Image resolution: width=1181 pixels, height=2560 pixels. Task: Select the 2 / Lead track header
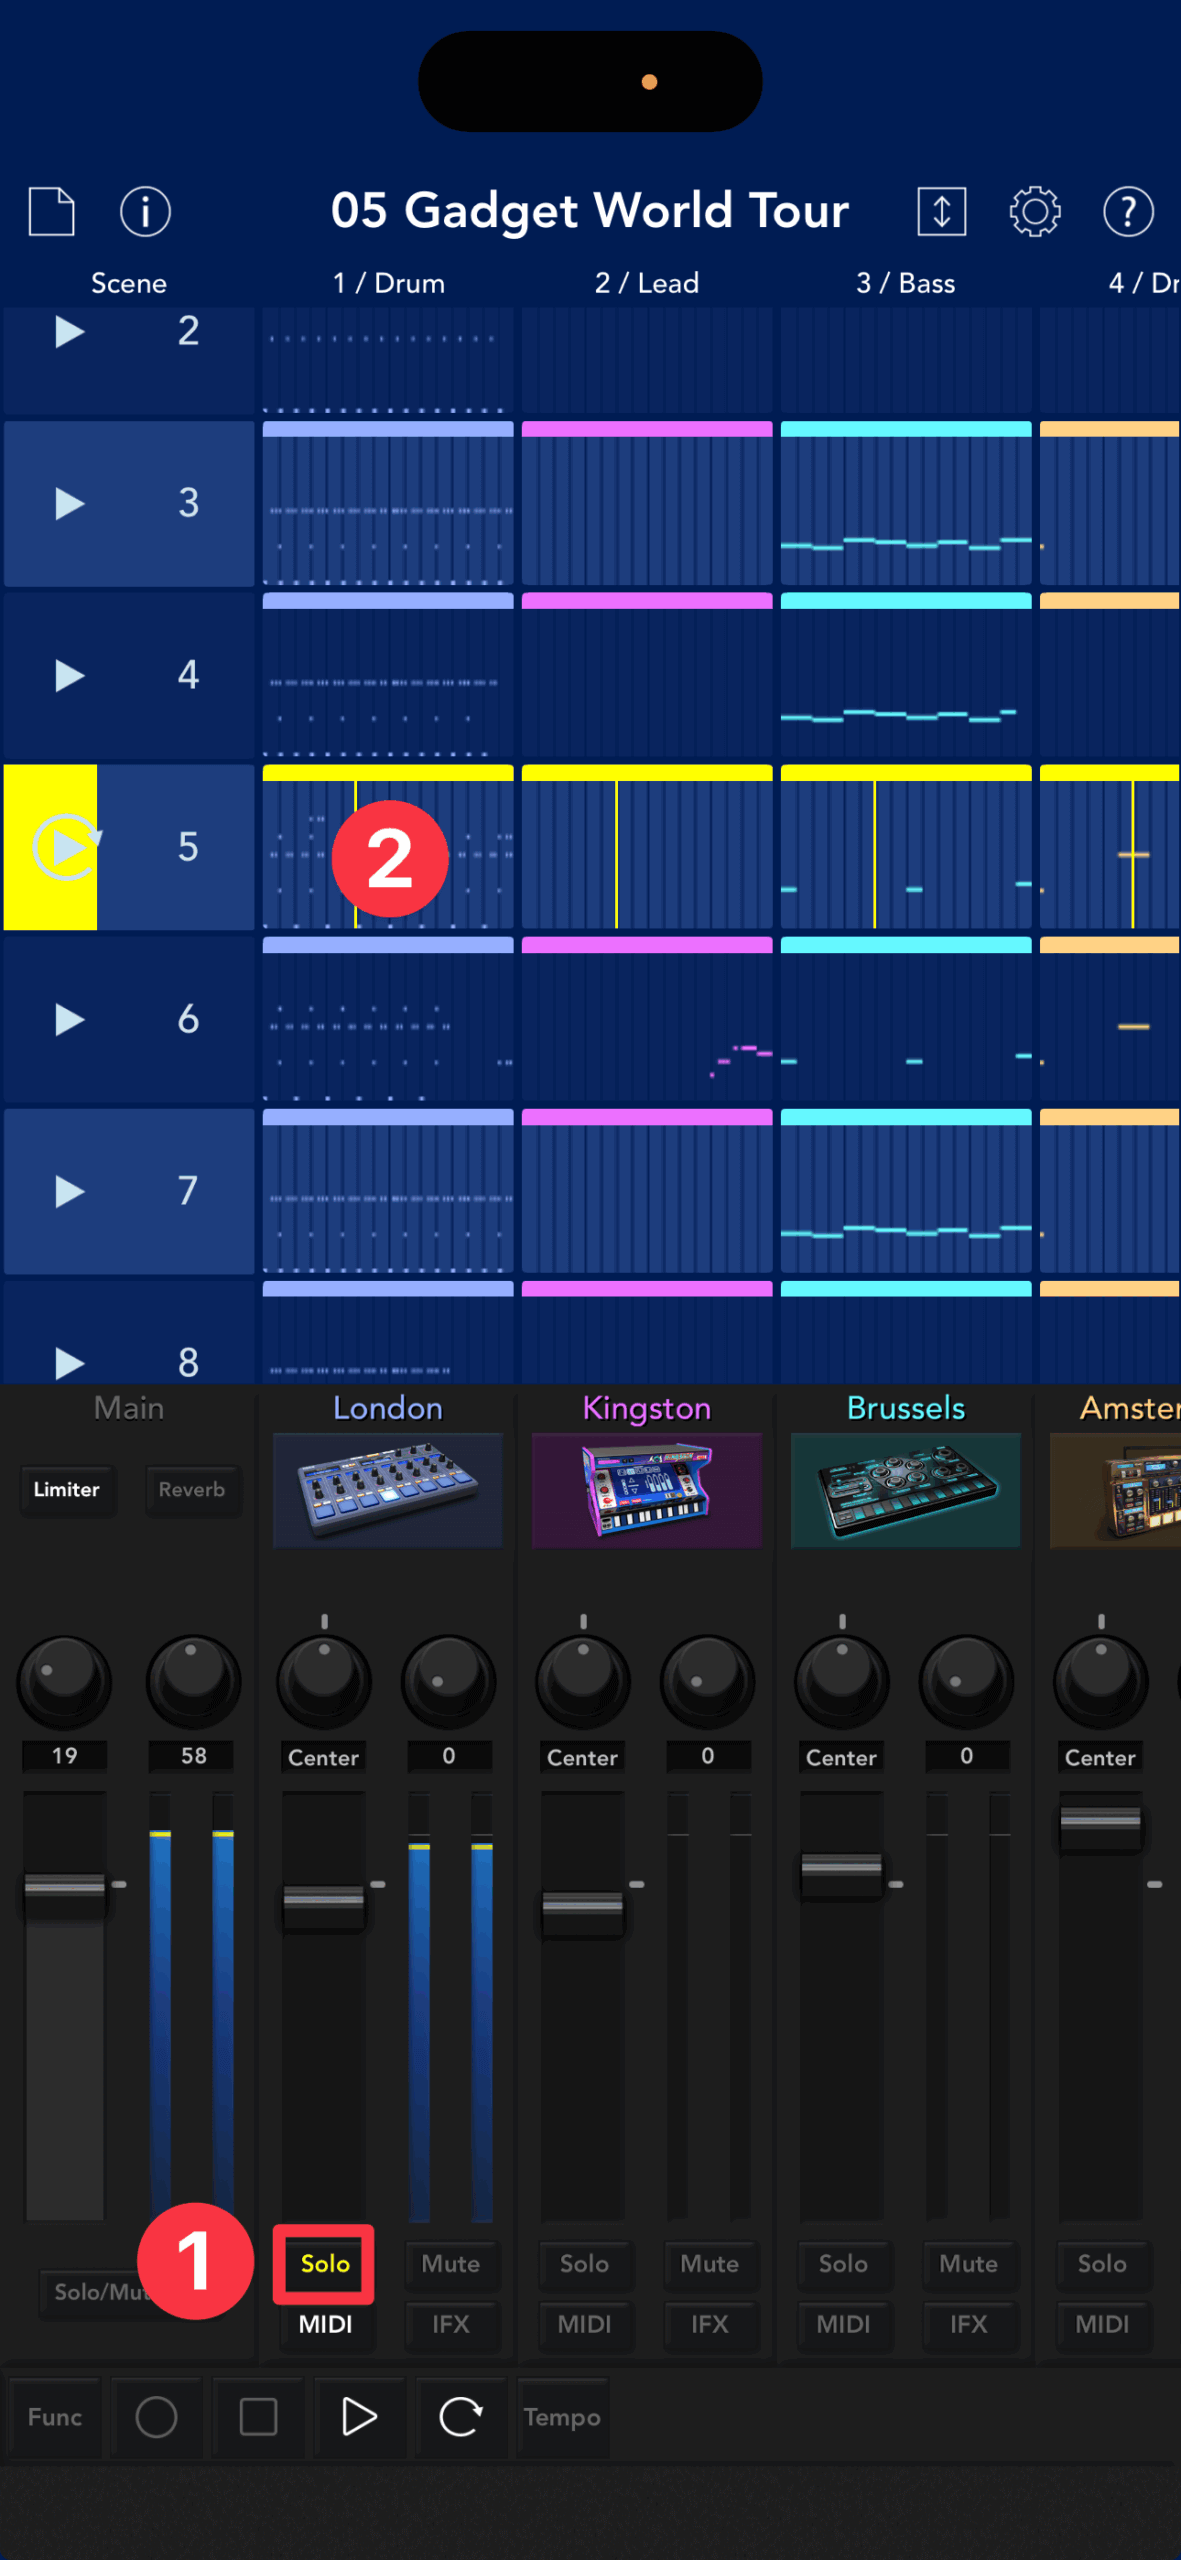[646, 283]
